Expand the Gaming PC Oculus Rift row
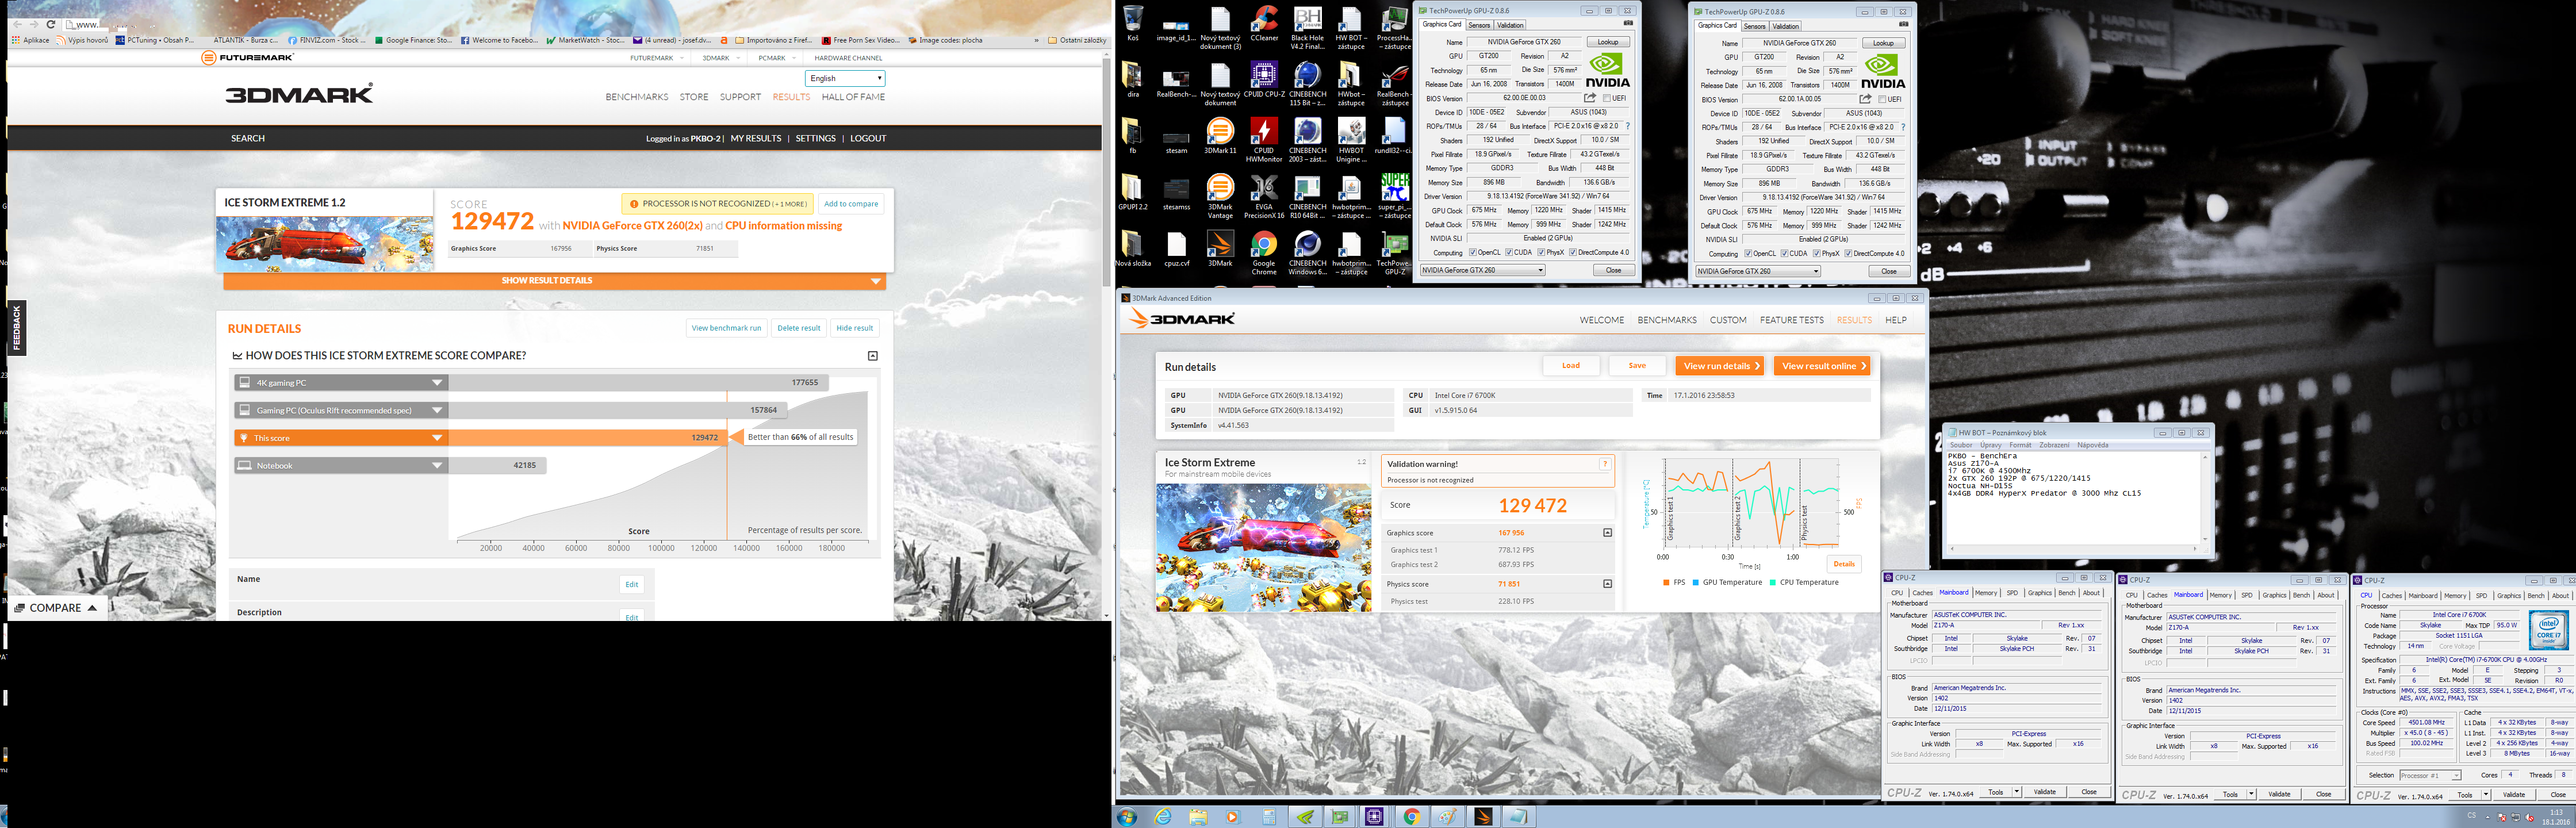This screenshot has height=828, width=2576. point(437,410)
